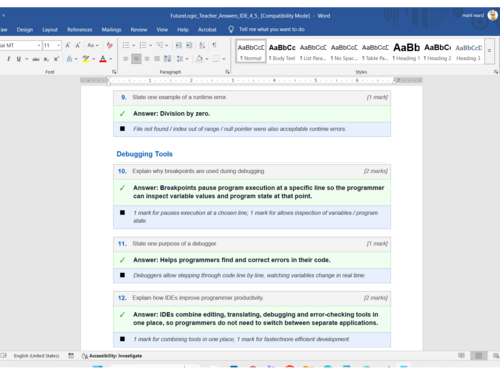
Task: Click the lightbulb Tell Me icon
Action: [x=231, y=29]
